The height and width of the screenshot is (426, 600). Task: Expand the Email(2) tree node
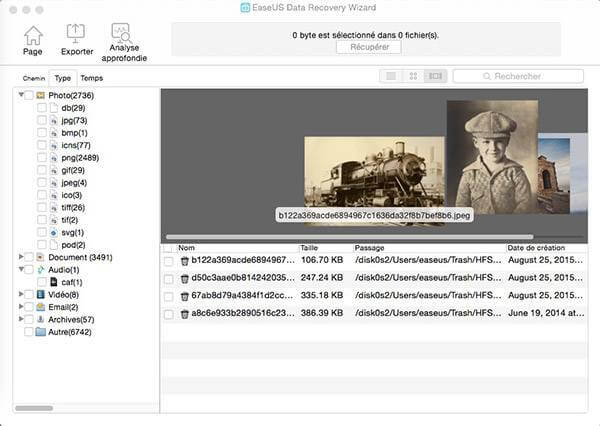pos(21,306)
